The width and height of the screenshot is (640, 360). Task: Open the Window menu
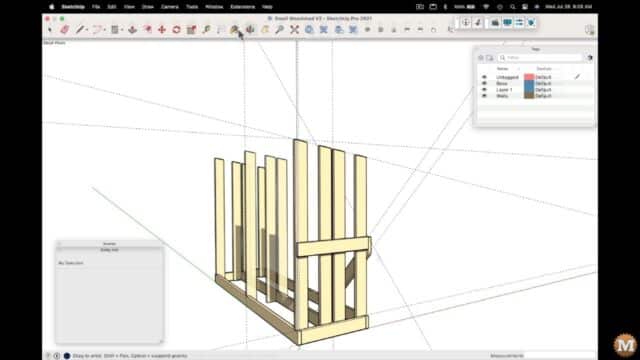(x=214, y=7)
